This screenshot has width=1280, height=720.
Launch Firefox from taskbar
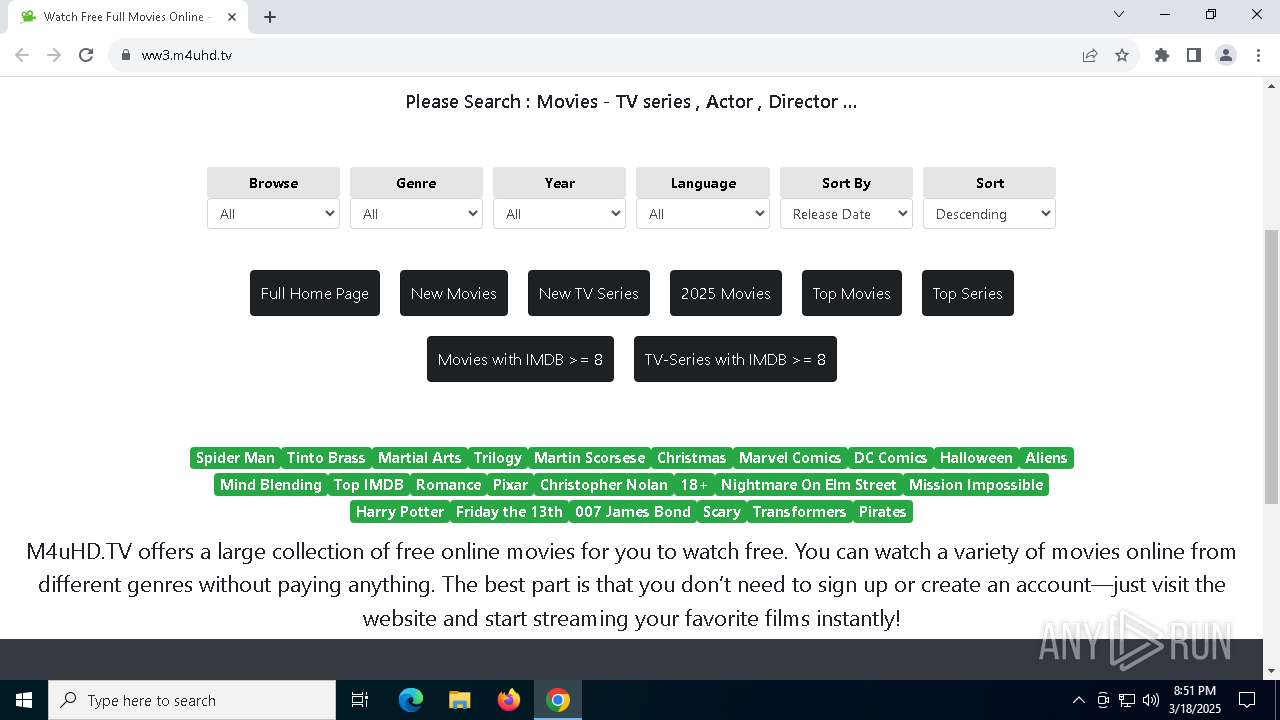click(x=509, y=700)
